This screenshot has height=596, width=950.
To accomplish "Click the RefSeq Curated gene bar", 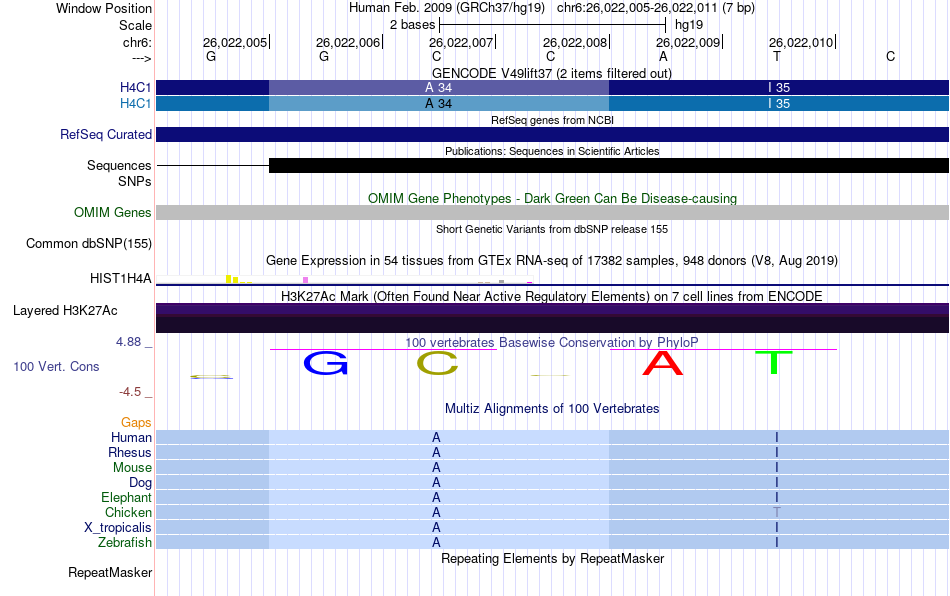I will click(x=553, y=134).
